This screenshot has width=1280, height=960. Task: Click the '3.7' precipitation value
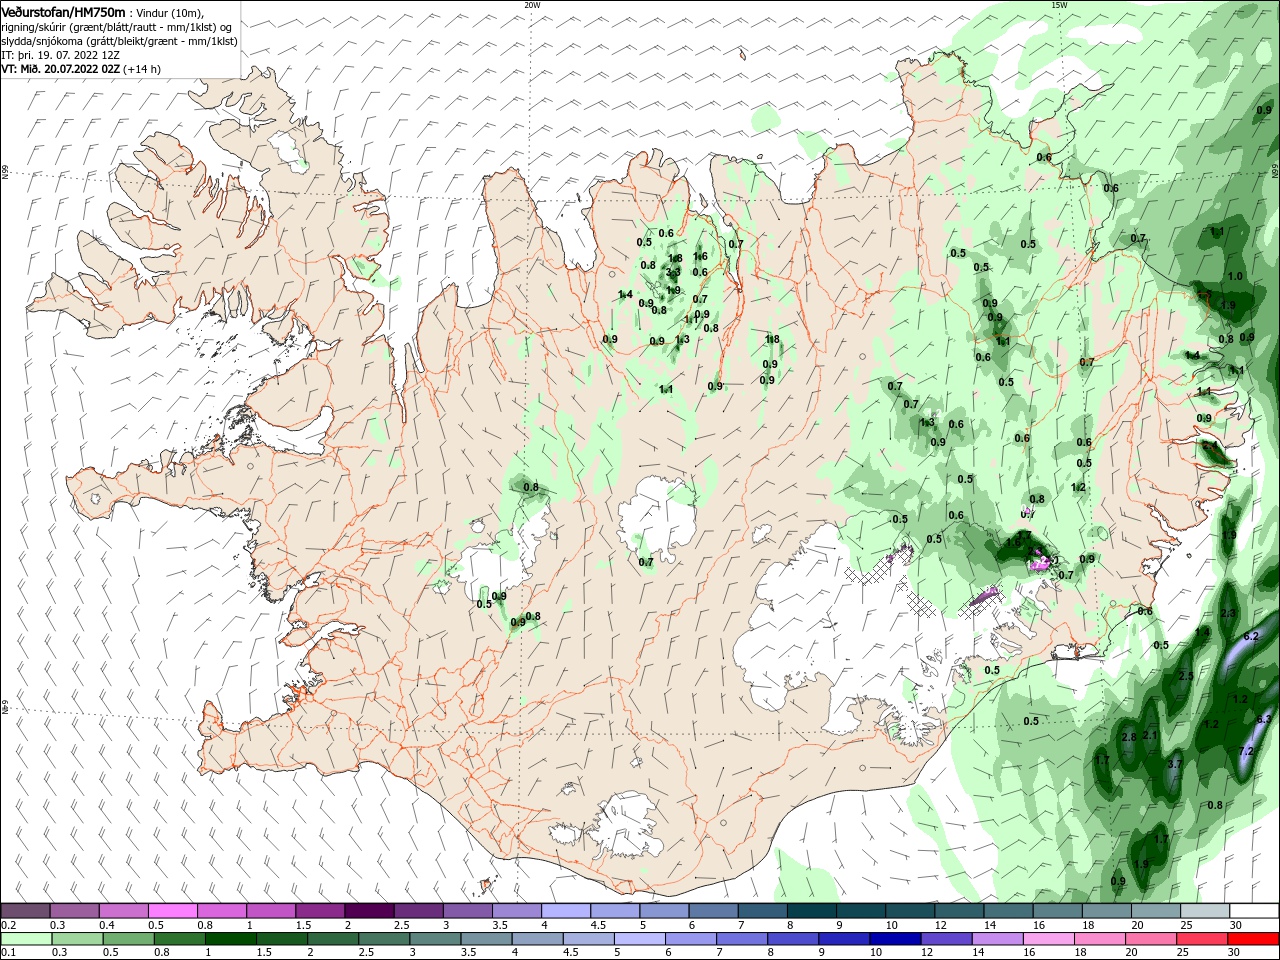(x=1175, y=763)
